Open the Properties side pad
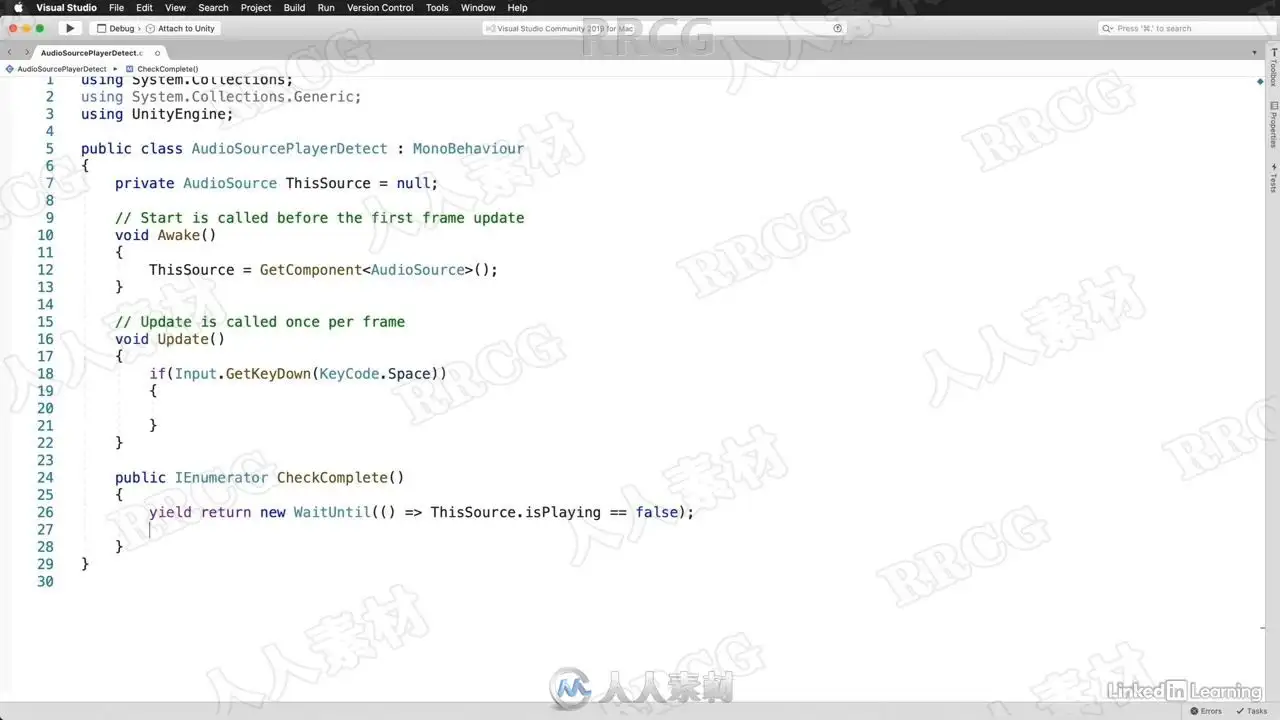This screenshot has height=720, width=1280. tap(1273, 124)
